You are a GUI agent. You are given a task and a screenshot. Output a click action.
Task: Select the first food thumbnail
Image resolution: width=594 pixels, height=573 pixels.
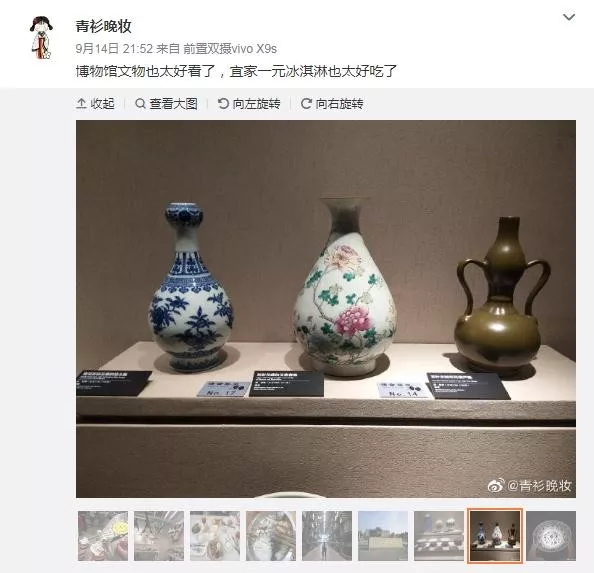(103, 536)
